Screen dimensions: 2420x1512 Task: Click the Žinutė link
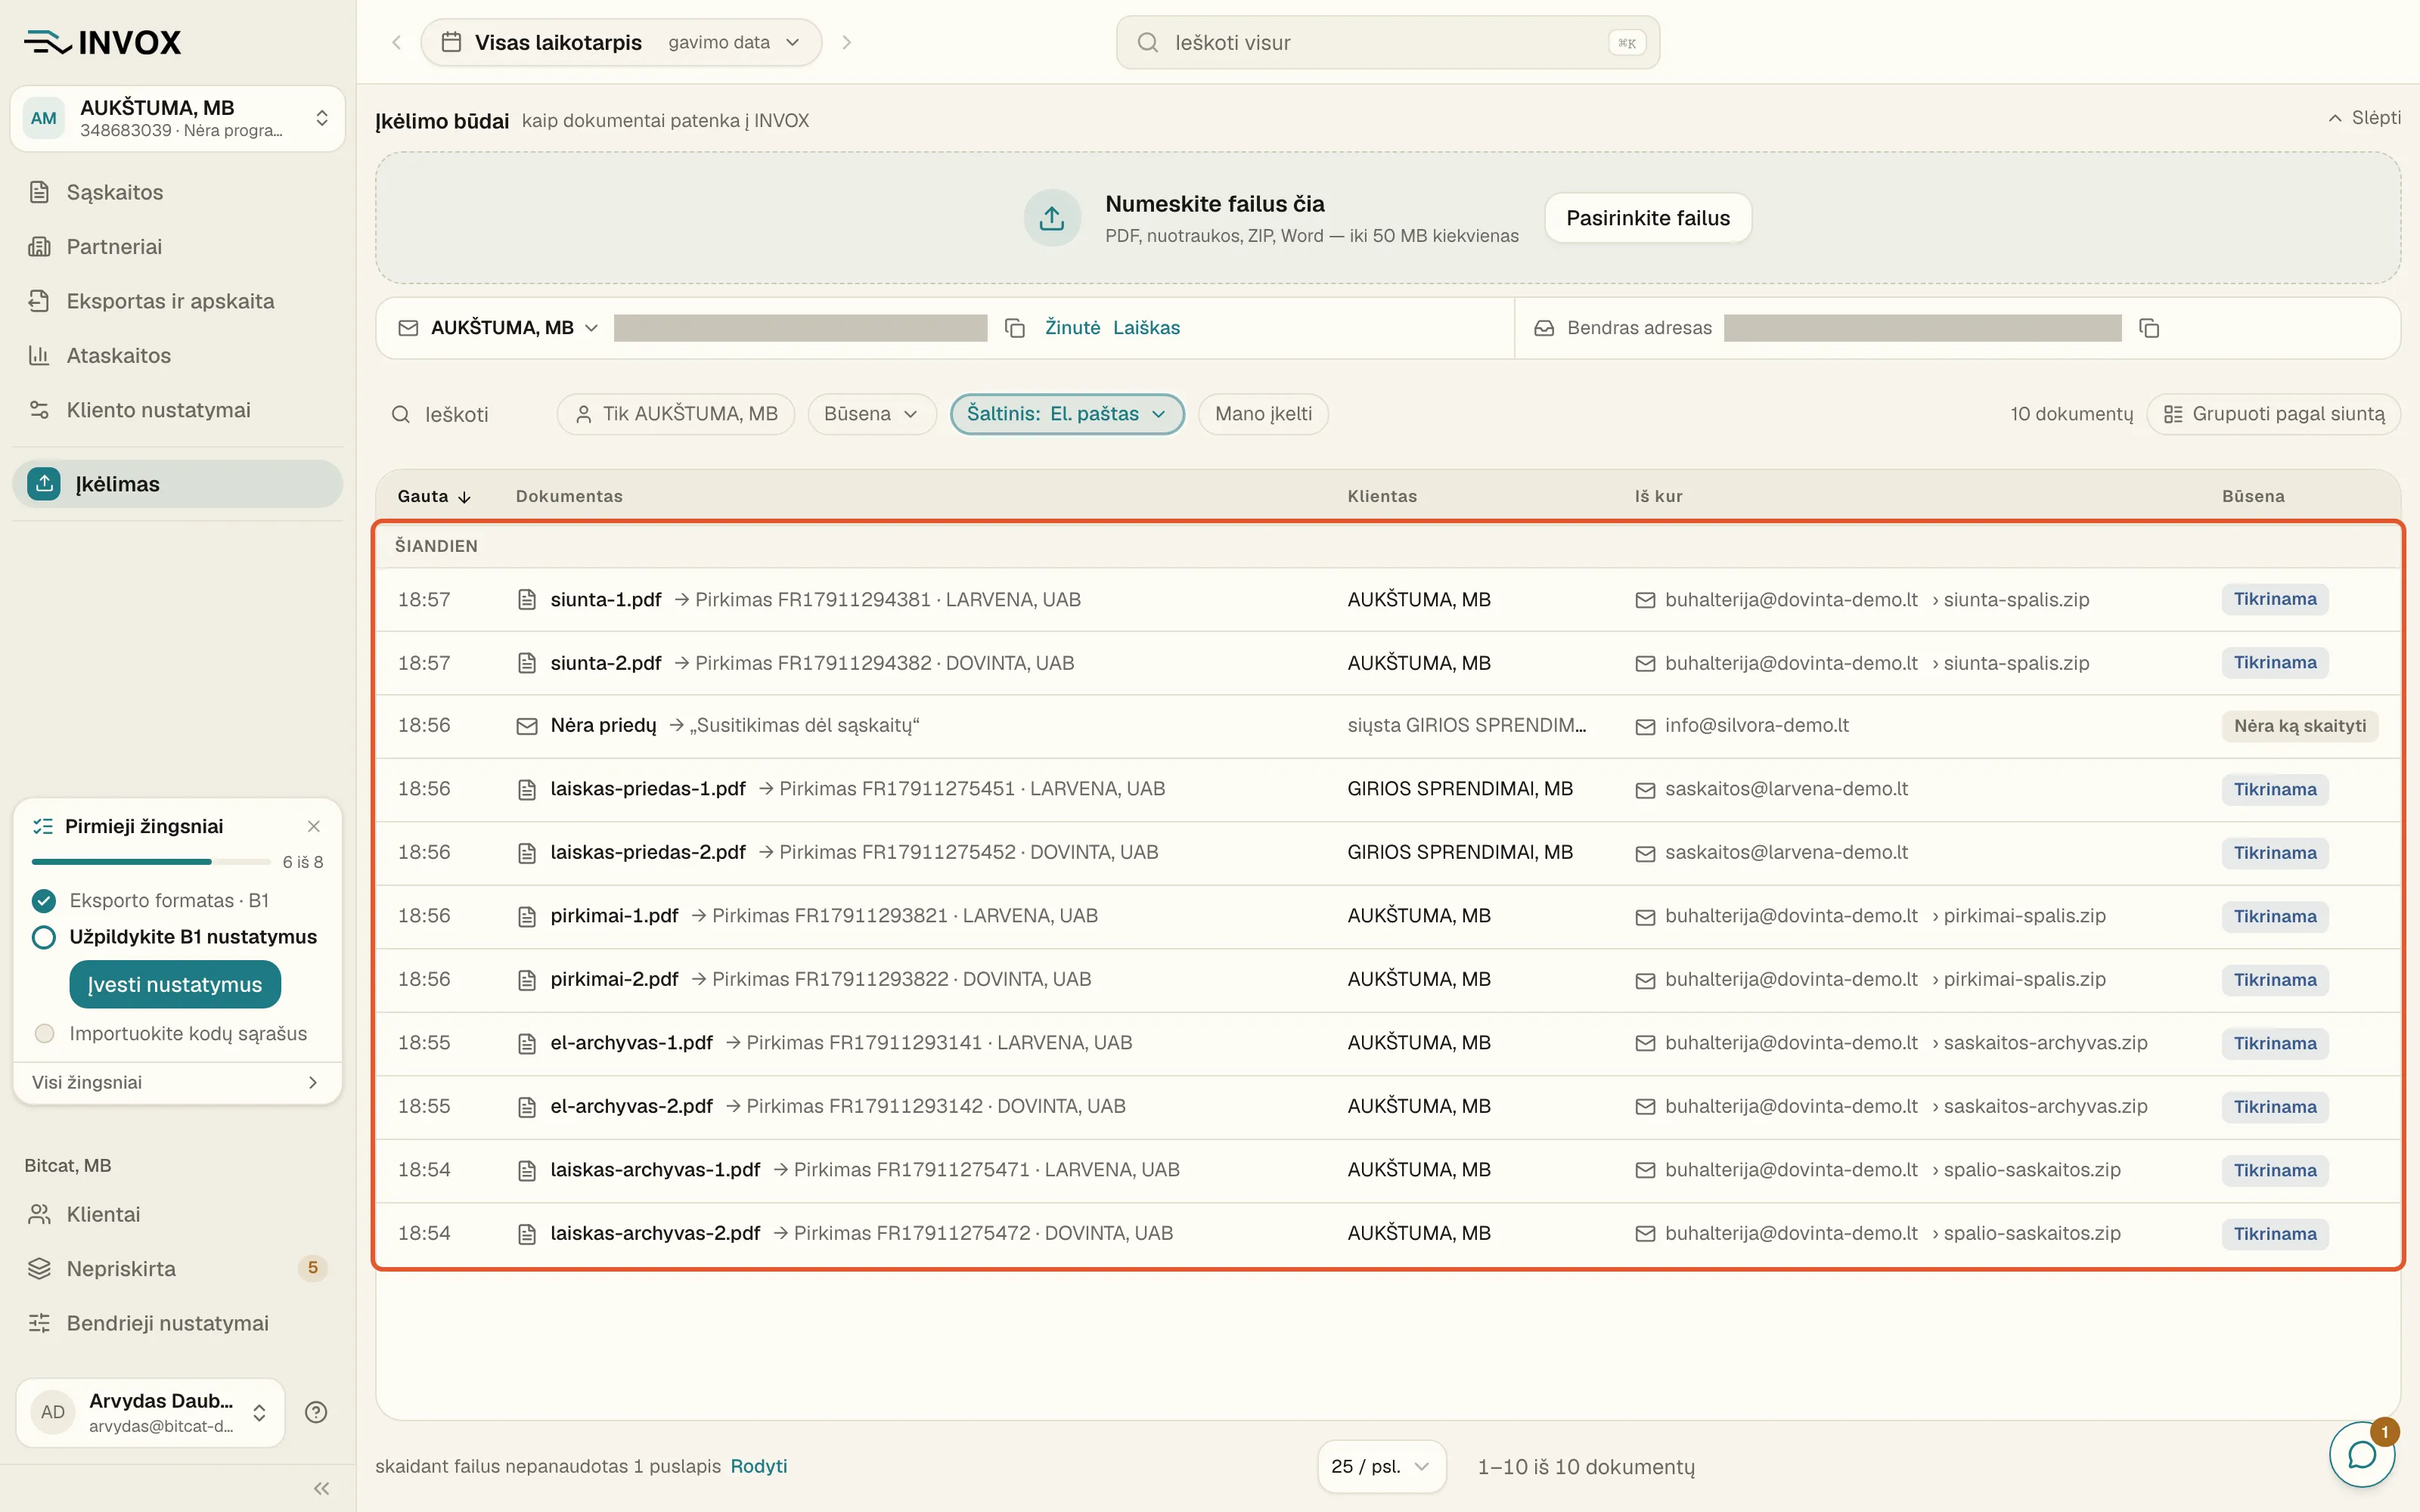(1072, 328)
